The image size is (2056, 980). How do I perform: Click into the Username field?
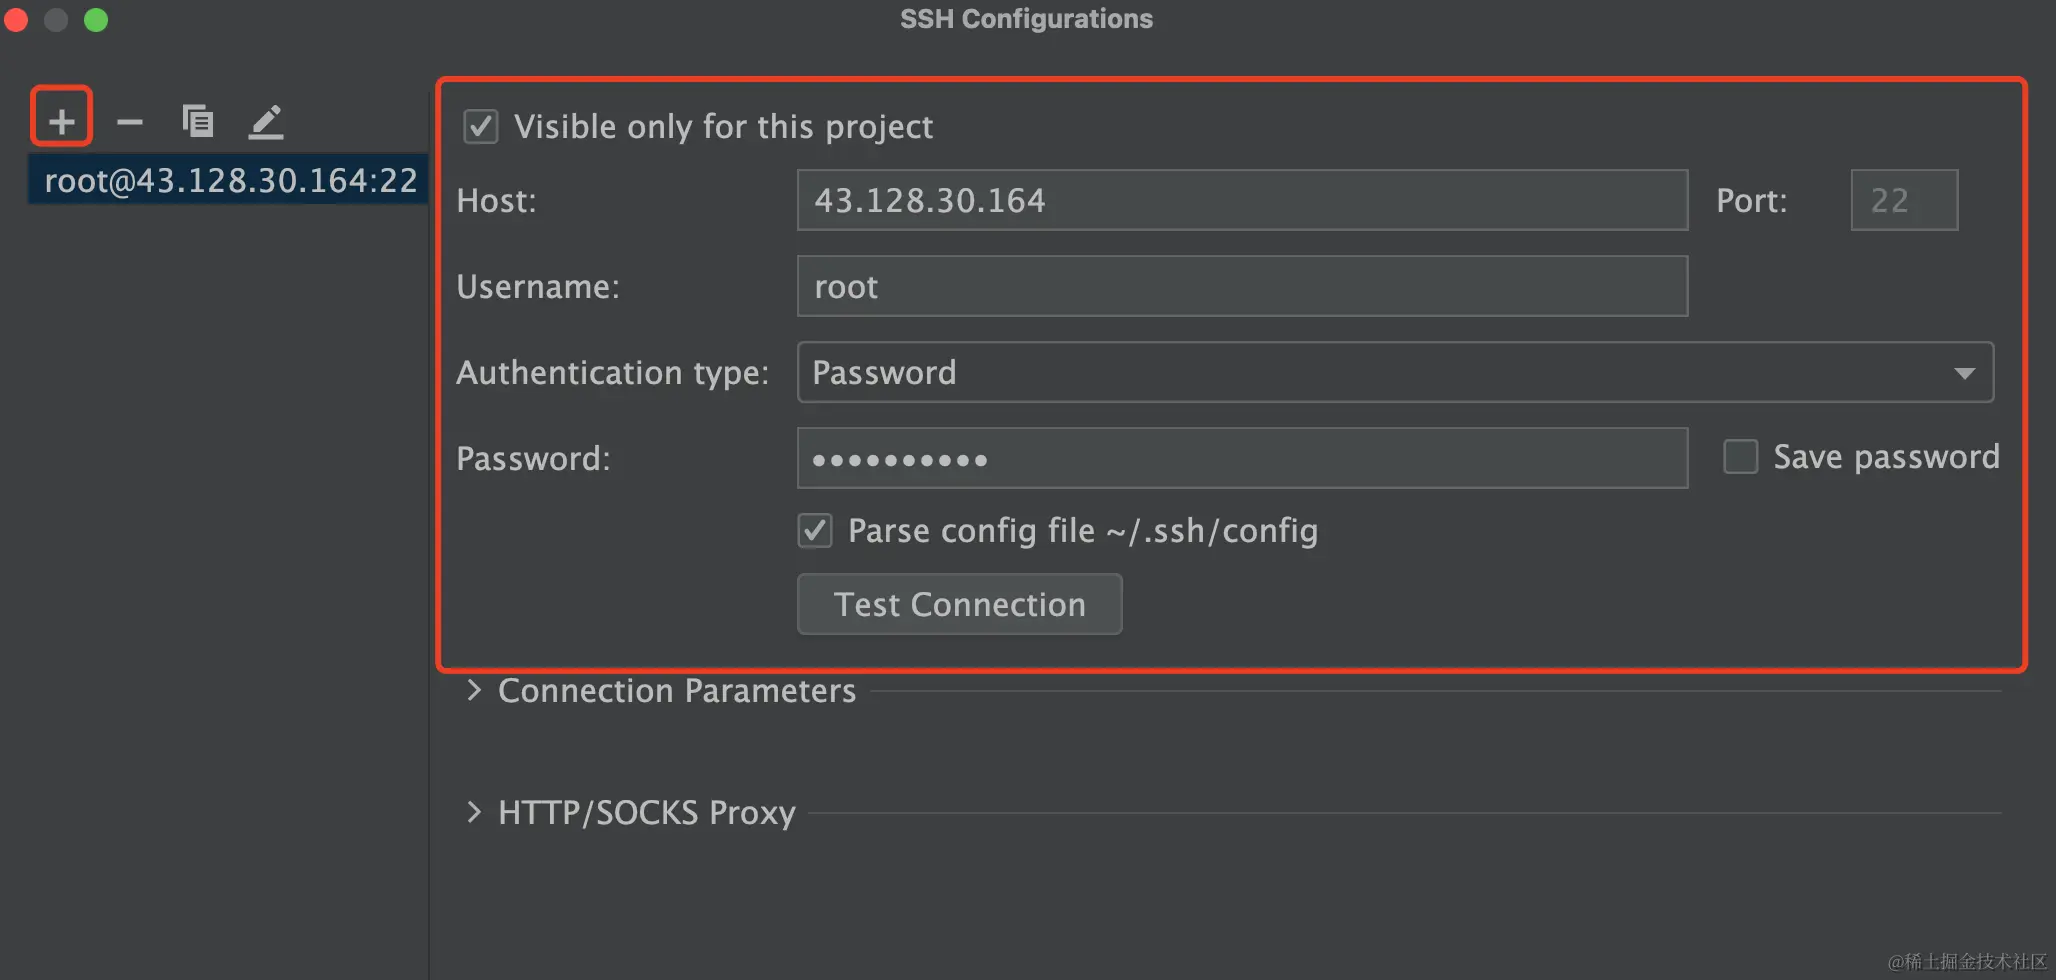(x=1243, y=286)
